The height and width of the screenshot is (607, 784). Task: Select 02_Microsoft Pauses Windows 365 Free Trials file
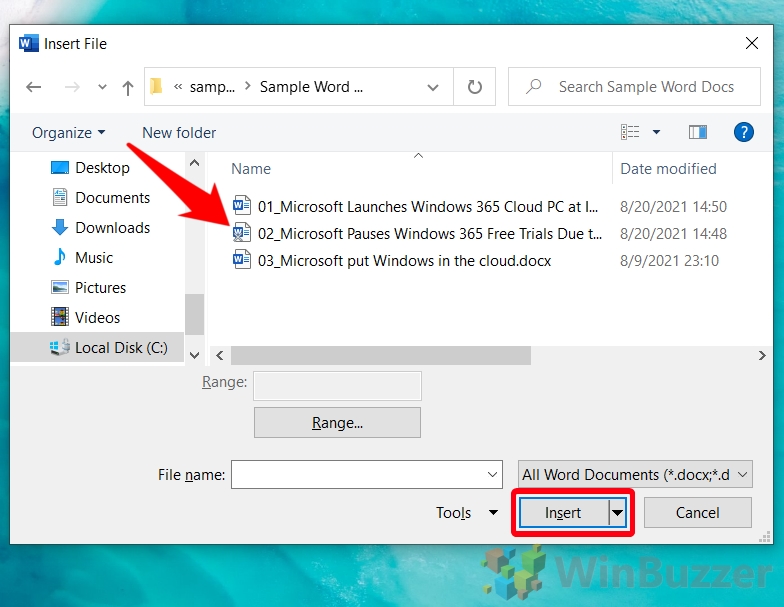430,234
